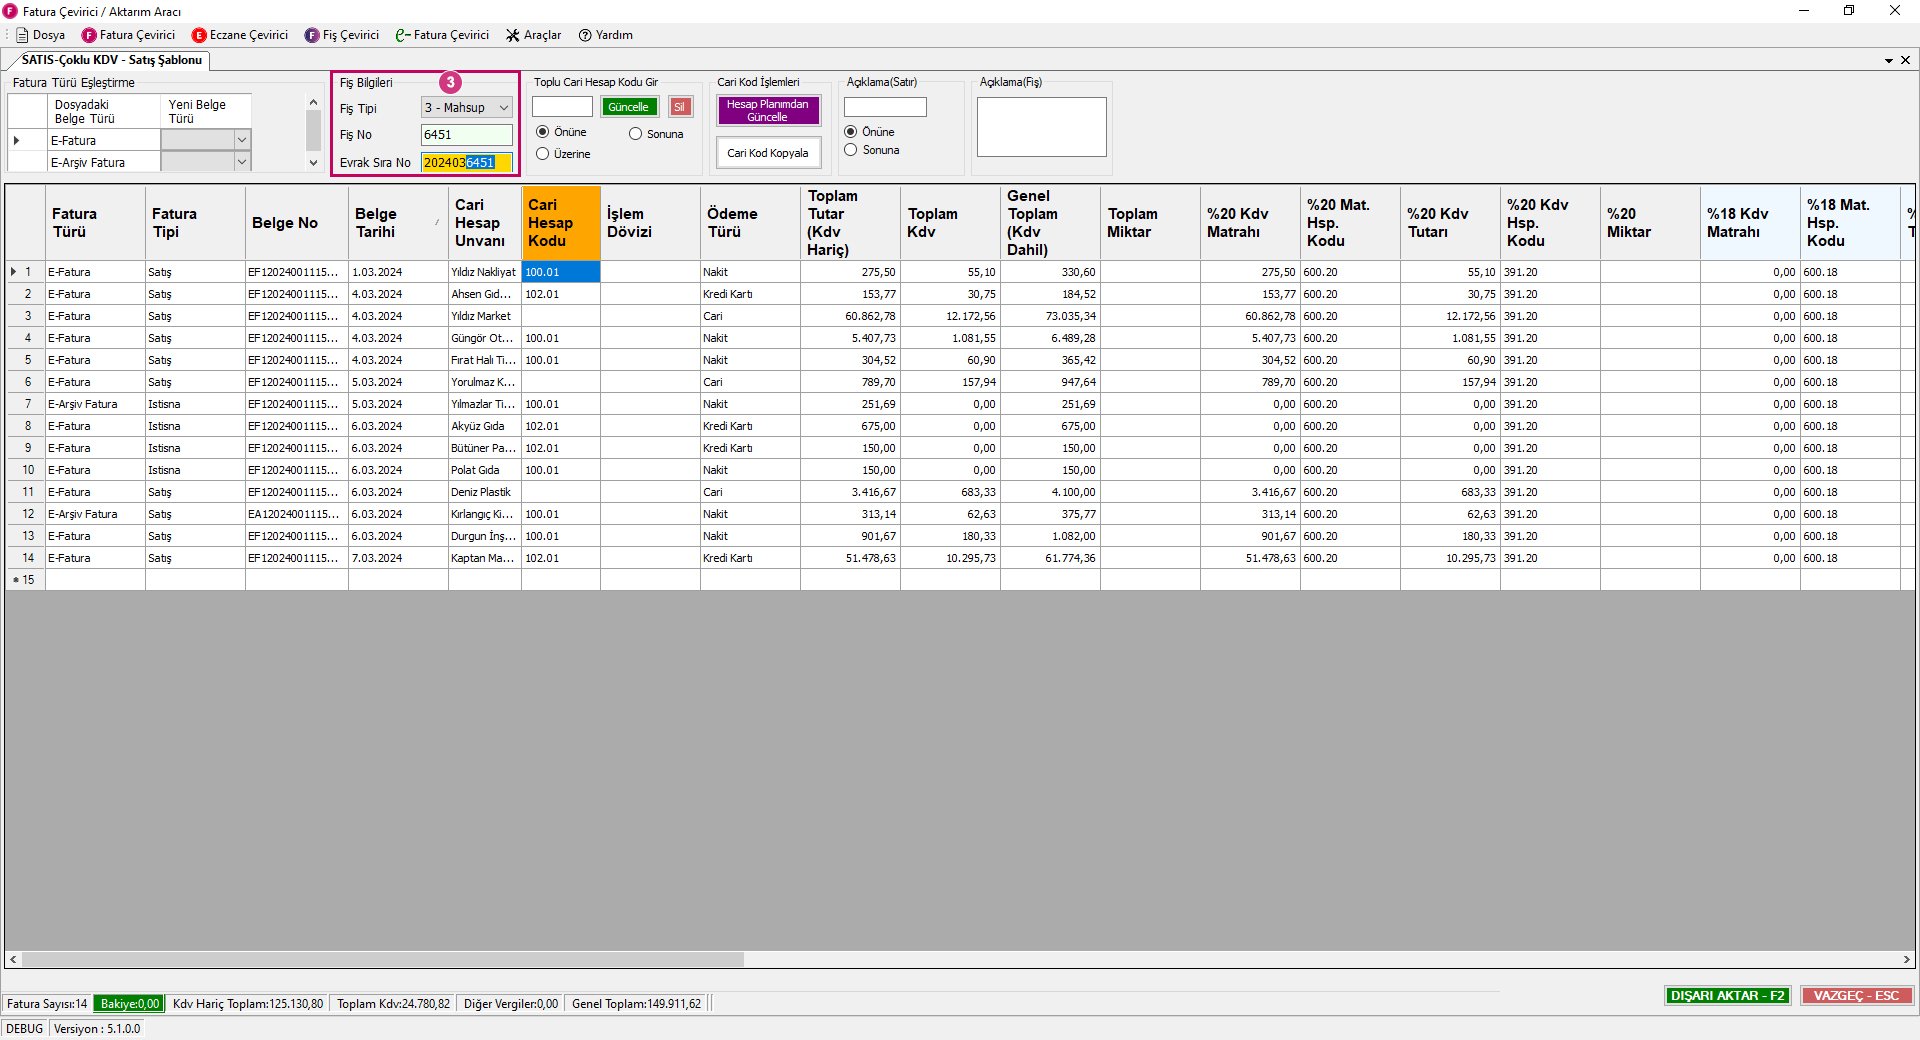Screen dimensions: 1920x1040
Task: Click the DIŞARI AKTAR - F2 button
Action: [1727, 996]
